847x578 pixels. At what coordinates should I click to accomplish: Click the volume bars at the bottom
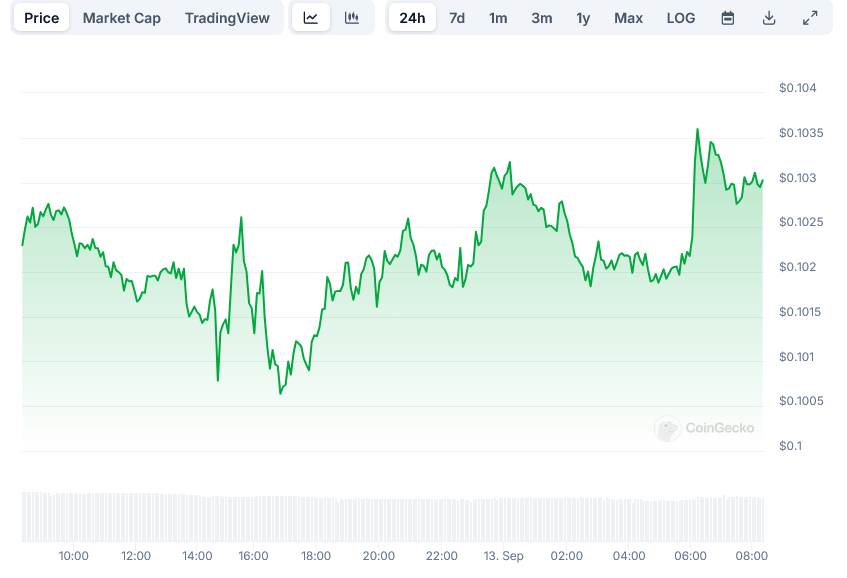[392, 516]
